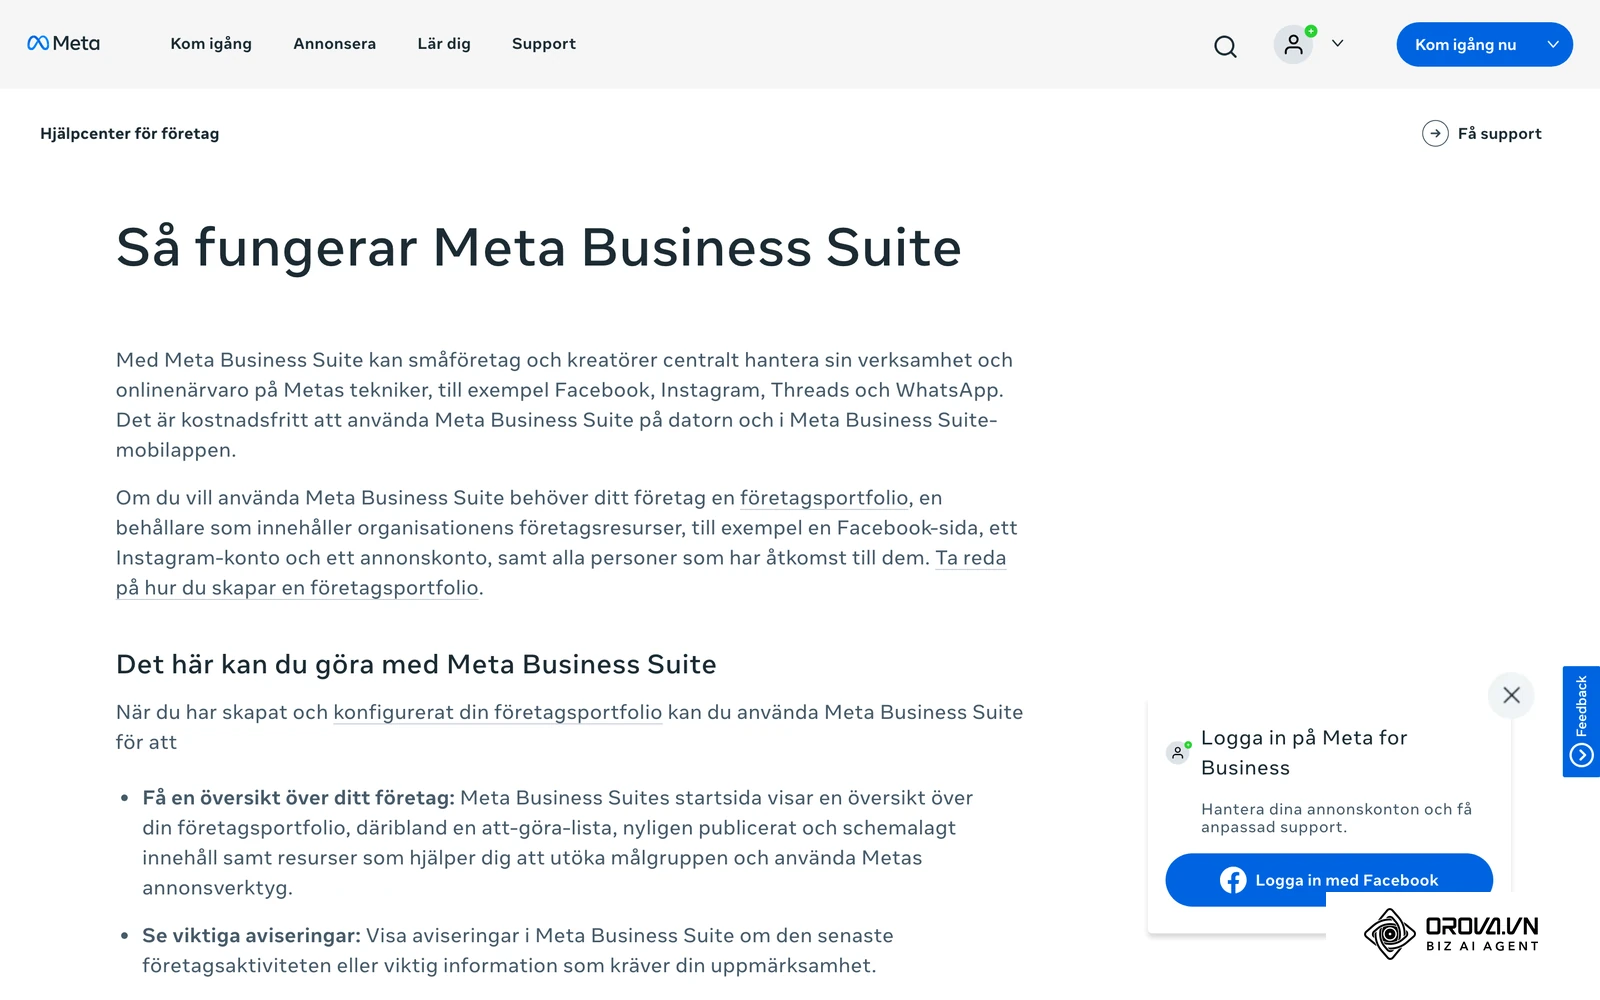Screen dimensions: 1600x1000
Task: Open Ta reda på hur du skapar link
Action: pyautogui.click(x=561, y=573)
